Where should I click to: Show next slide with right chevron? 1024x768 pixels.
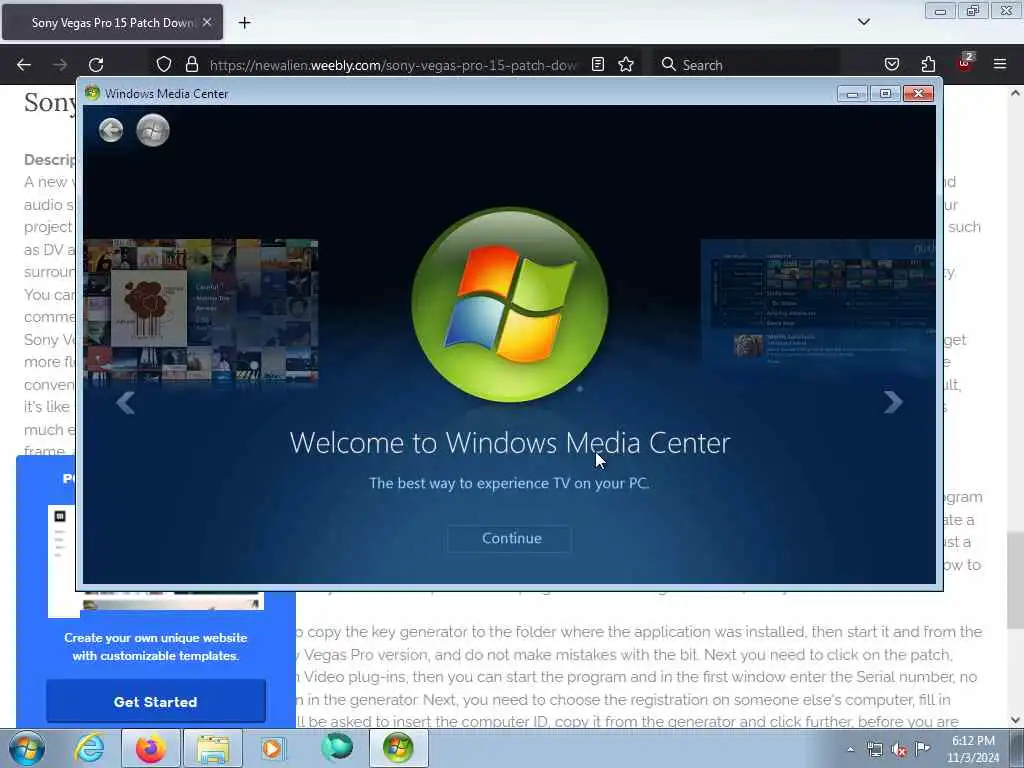pos(893,402)
